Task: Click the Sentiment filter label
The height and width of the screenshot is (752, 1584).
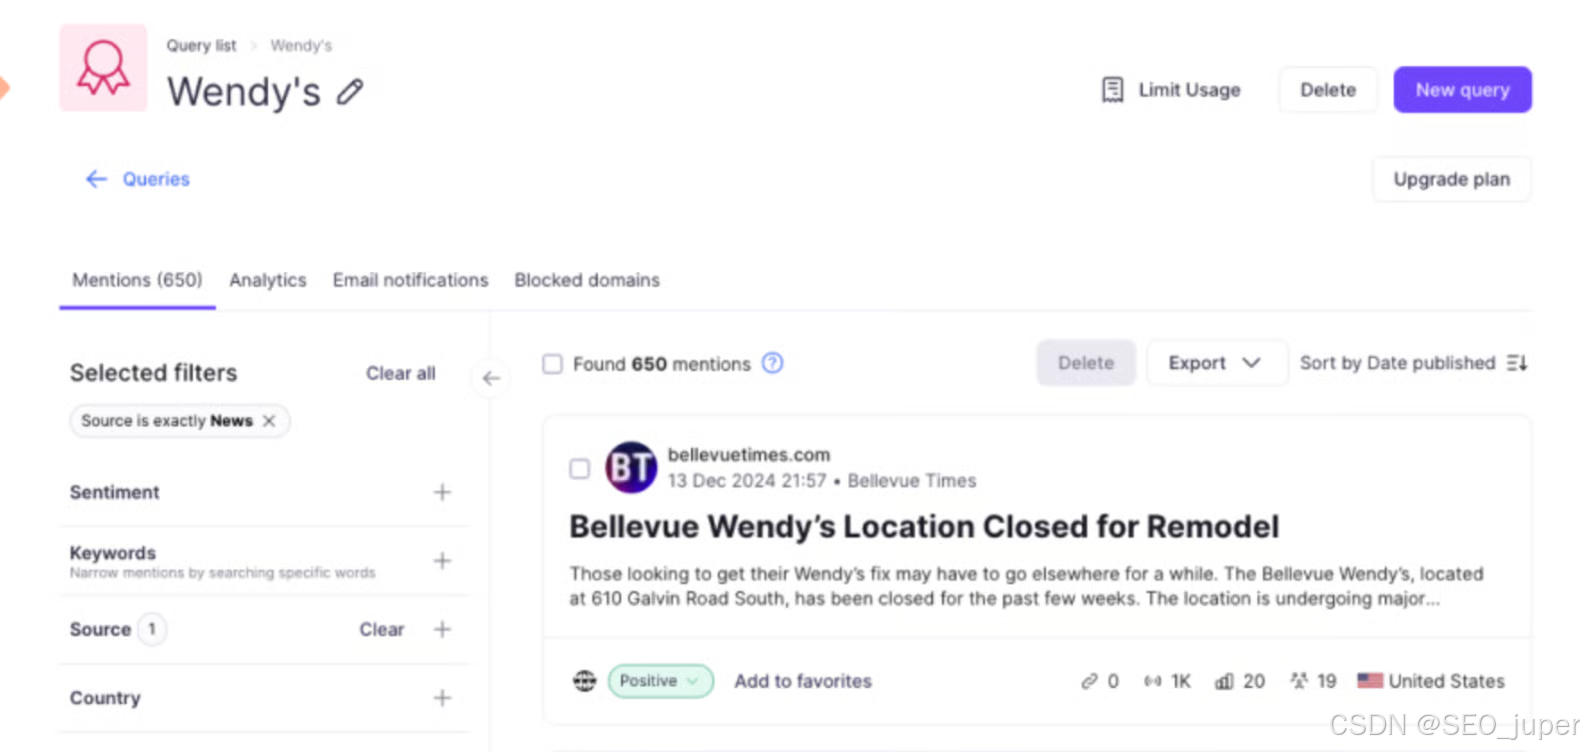Action: (x=114, y=492)
